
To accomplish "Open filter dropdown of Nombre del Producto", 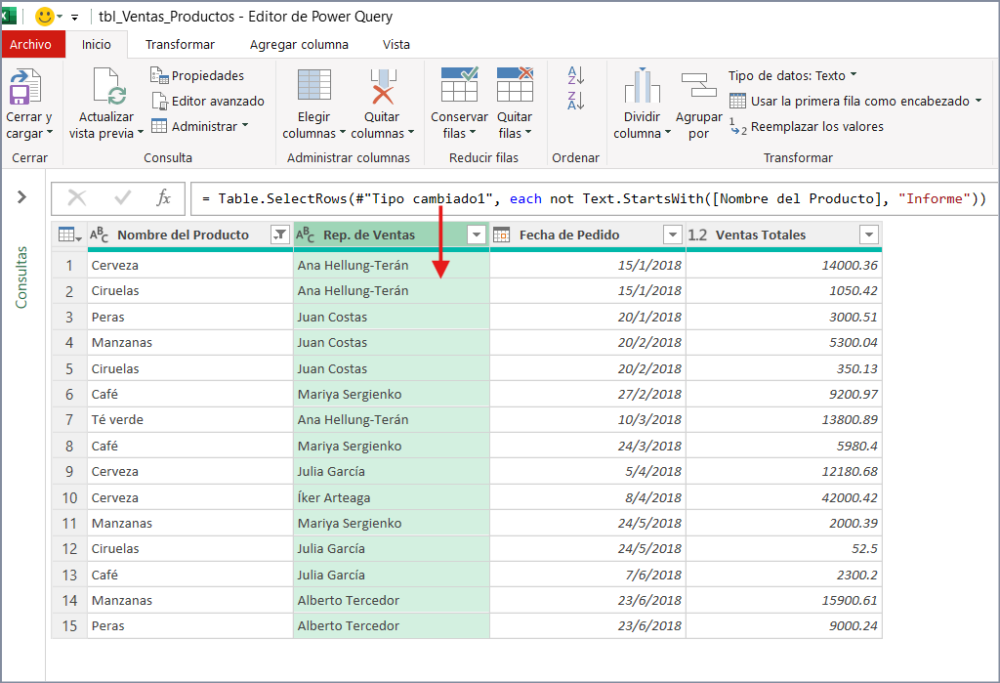I will click(279, 235).
